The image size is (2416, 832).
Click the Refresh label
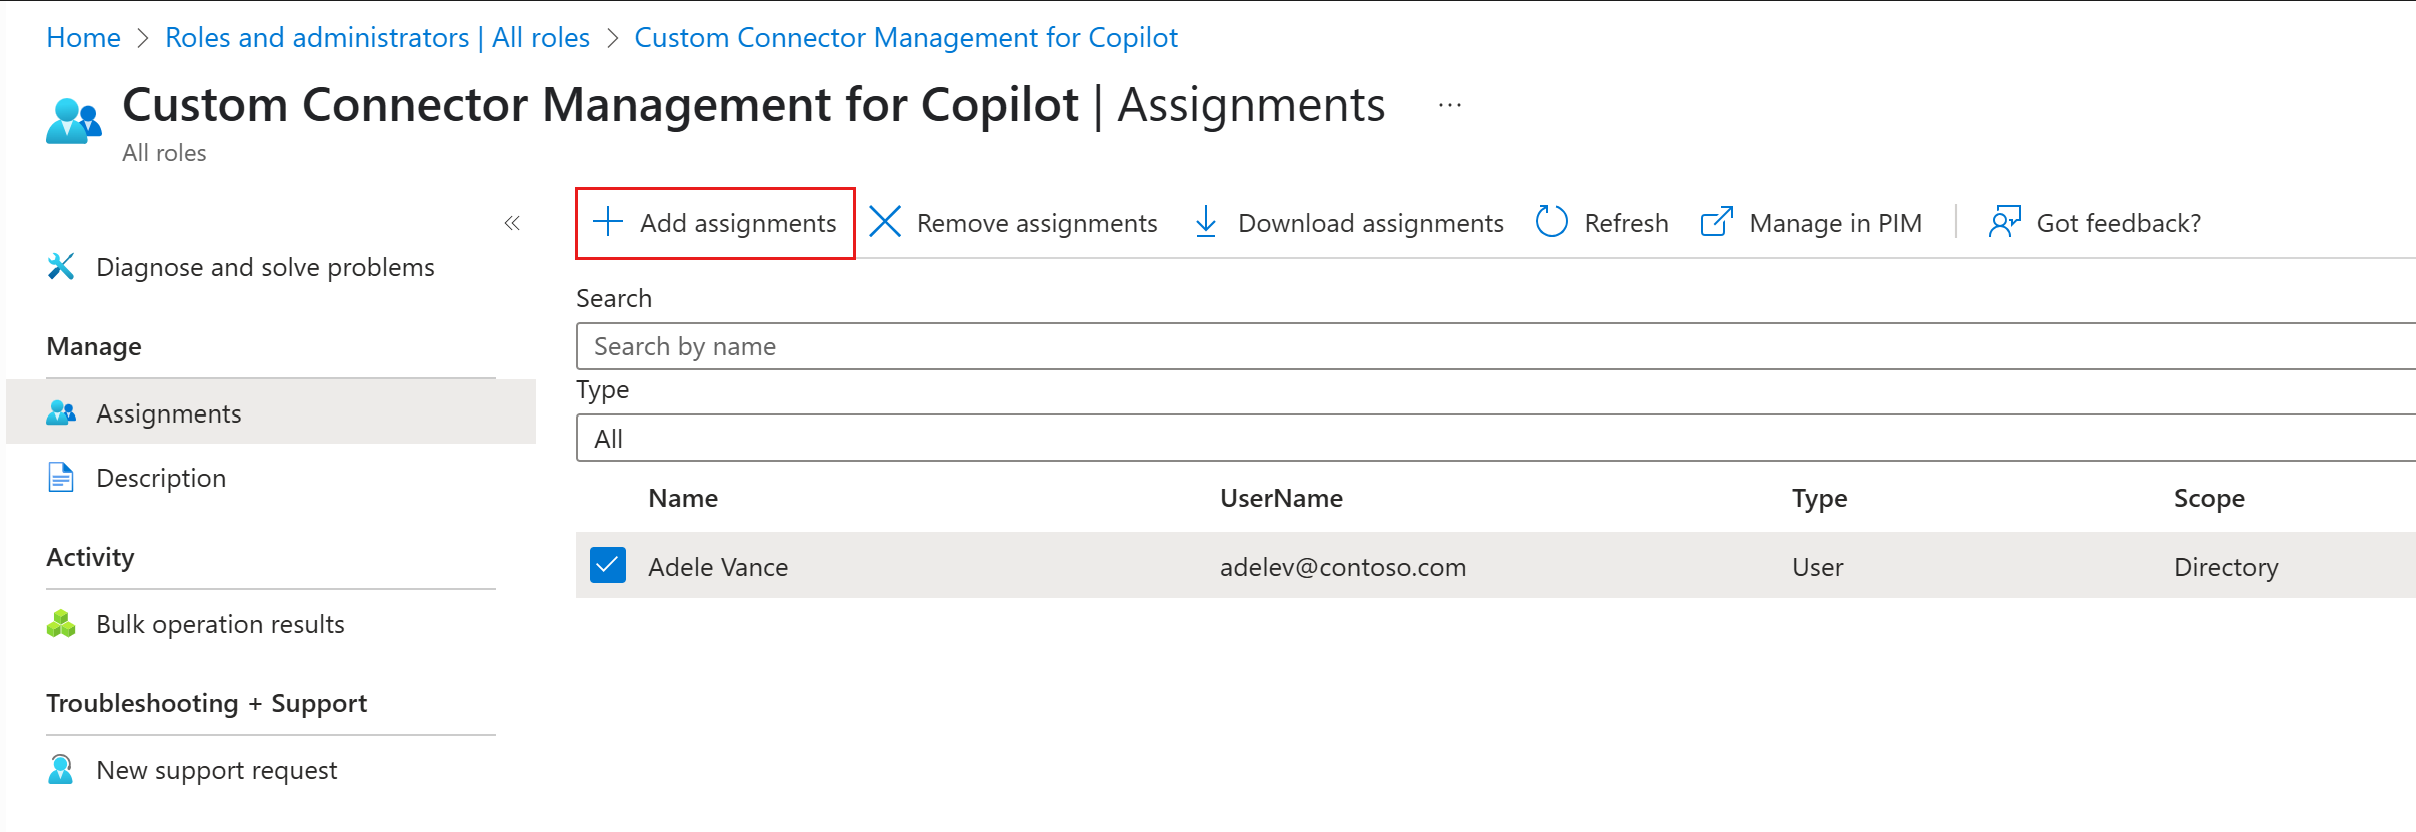[x=1626, y=223]
